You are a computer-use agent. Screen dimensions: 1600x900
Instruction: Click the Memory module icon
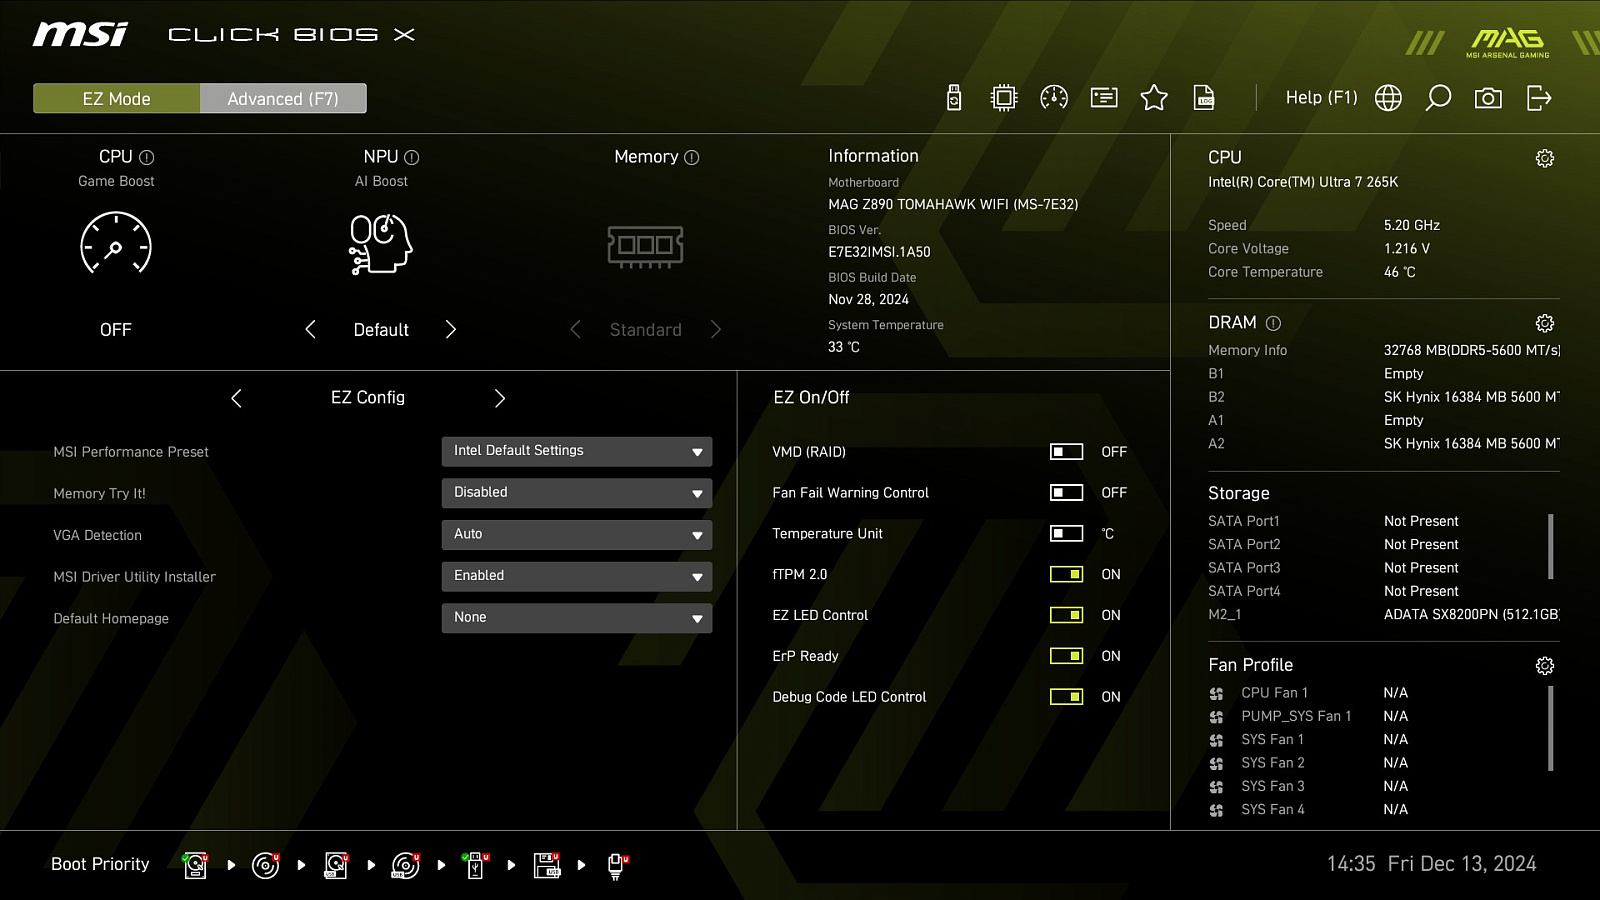pyautogui.click(x=645, y=246)
